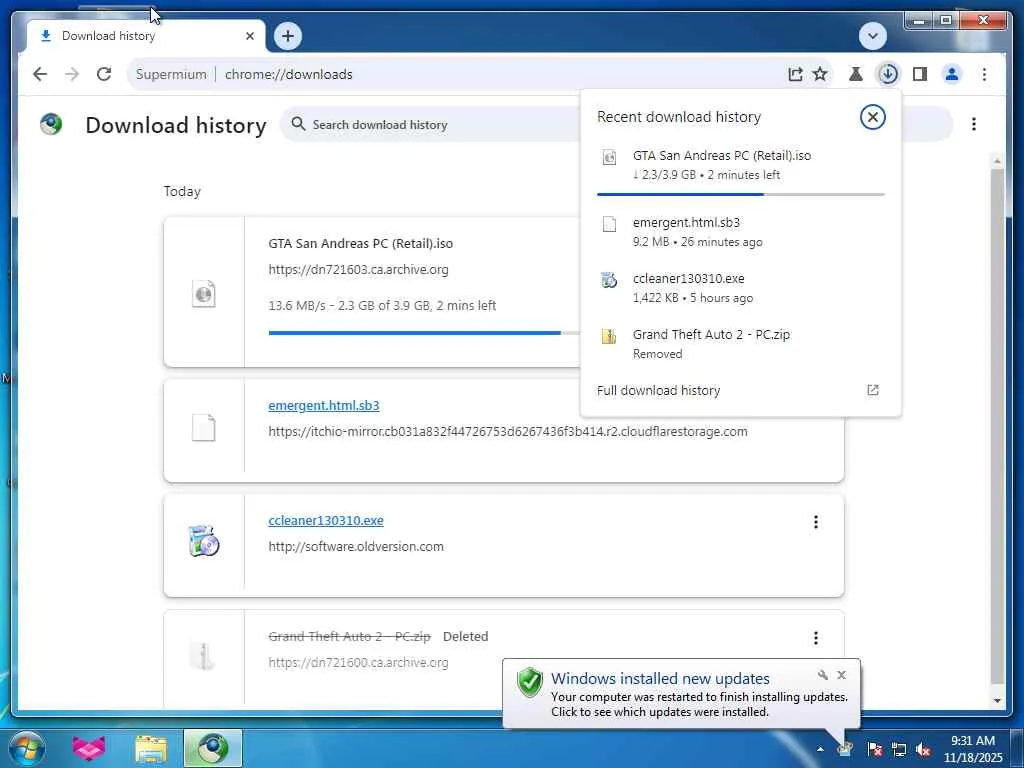Open balloon options wrench icon

point(823,675)
